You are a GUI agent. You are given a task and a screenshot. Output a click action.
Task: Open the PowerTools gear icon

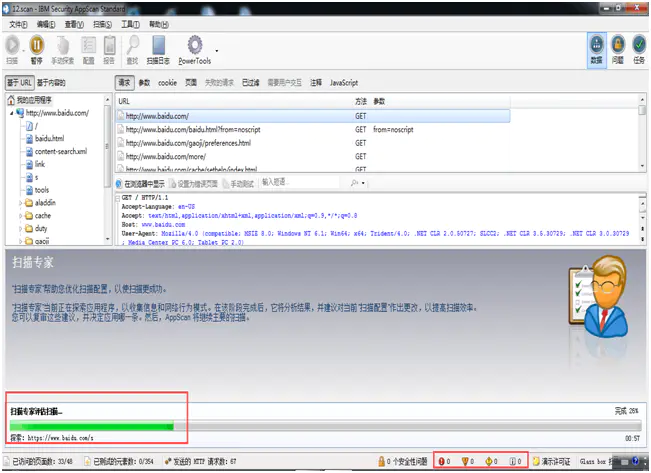click(x=195, y=45)
